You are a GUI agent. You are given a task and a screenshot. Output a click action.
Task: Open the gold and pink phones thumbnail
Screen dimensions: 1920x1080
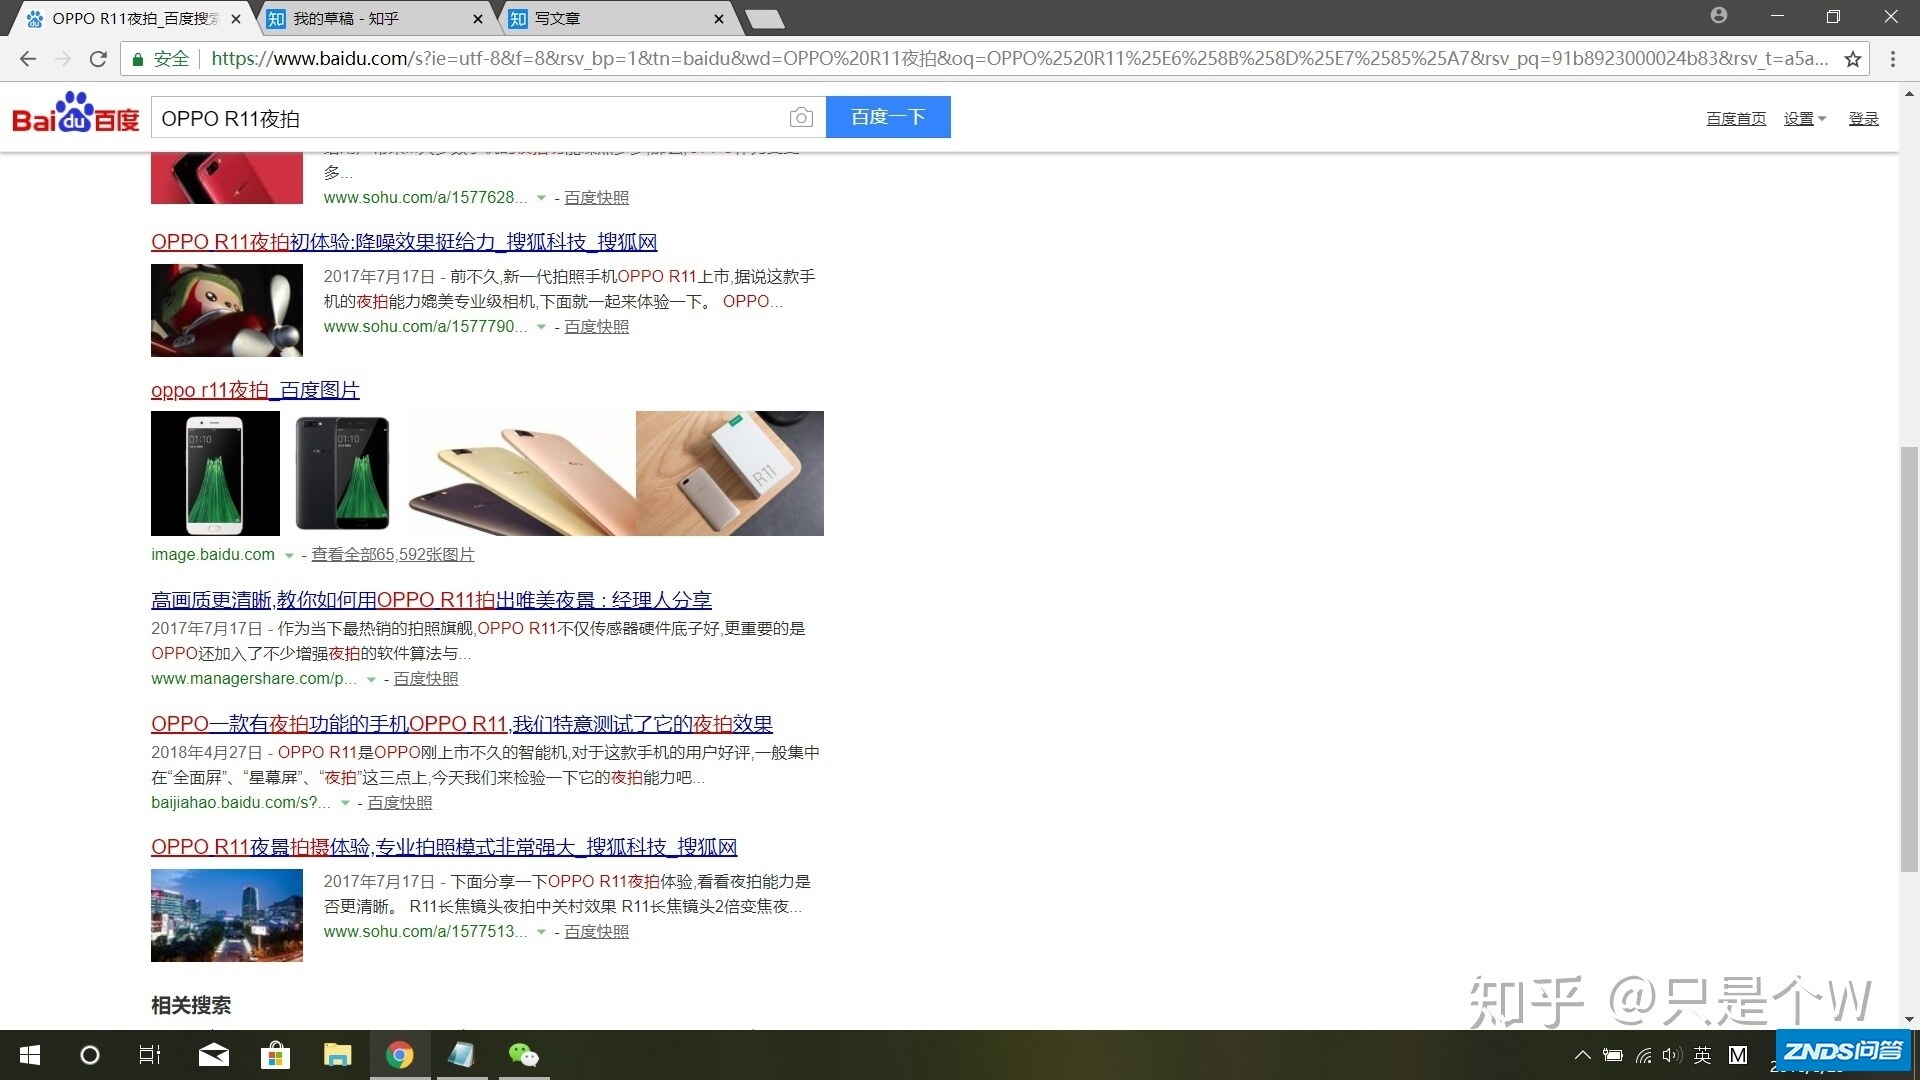pyautogui.click(x=521, y=473)
